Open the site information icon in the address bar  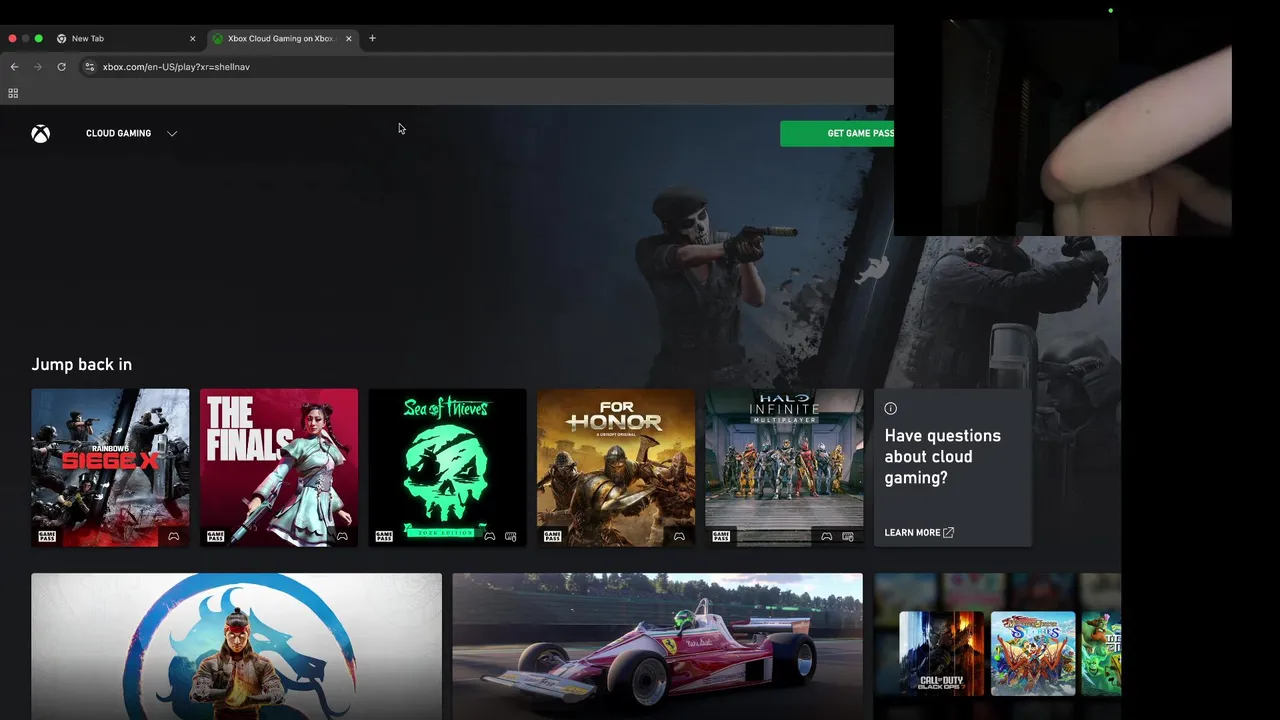point(89,67)
